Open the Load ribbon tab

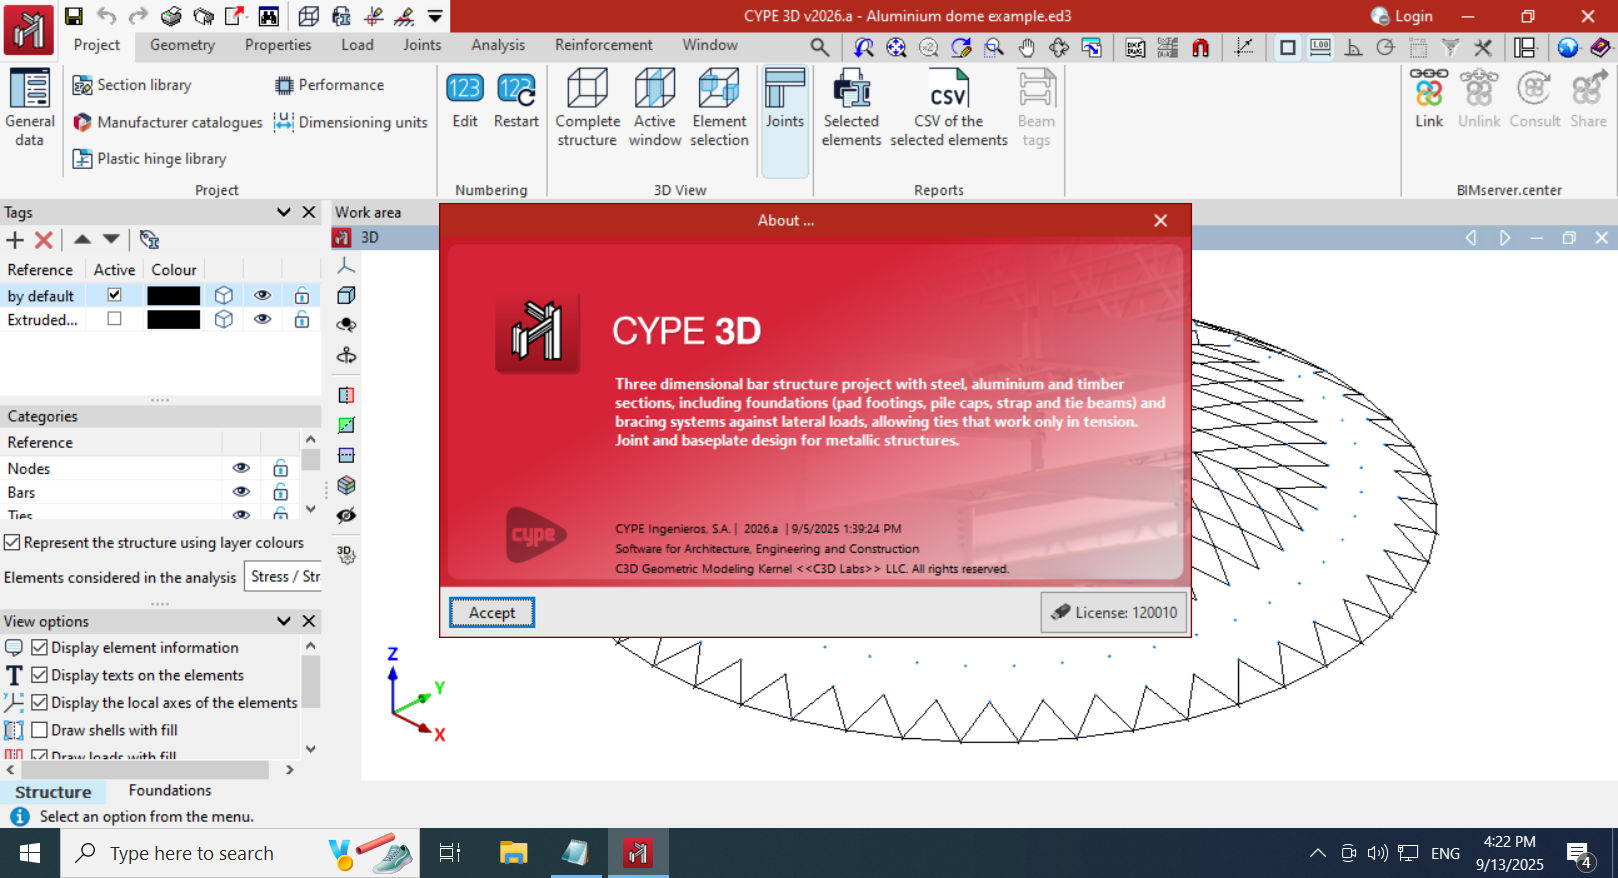pyautogui.click(x=357, y=45)
